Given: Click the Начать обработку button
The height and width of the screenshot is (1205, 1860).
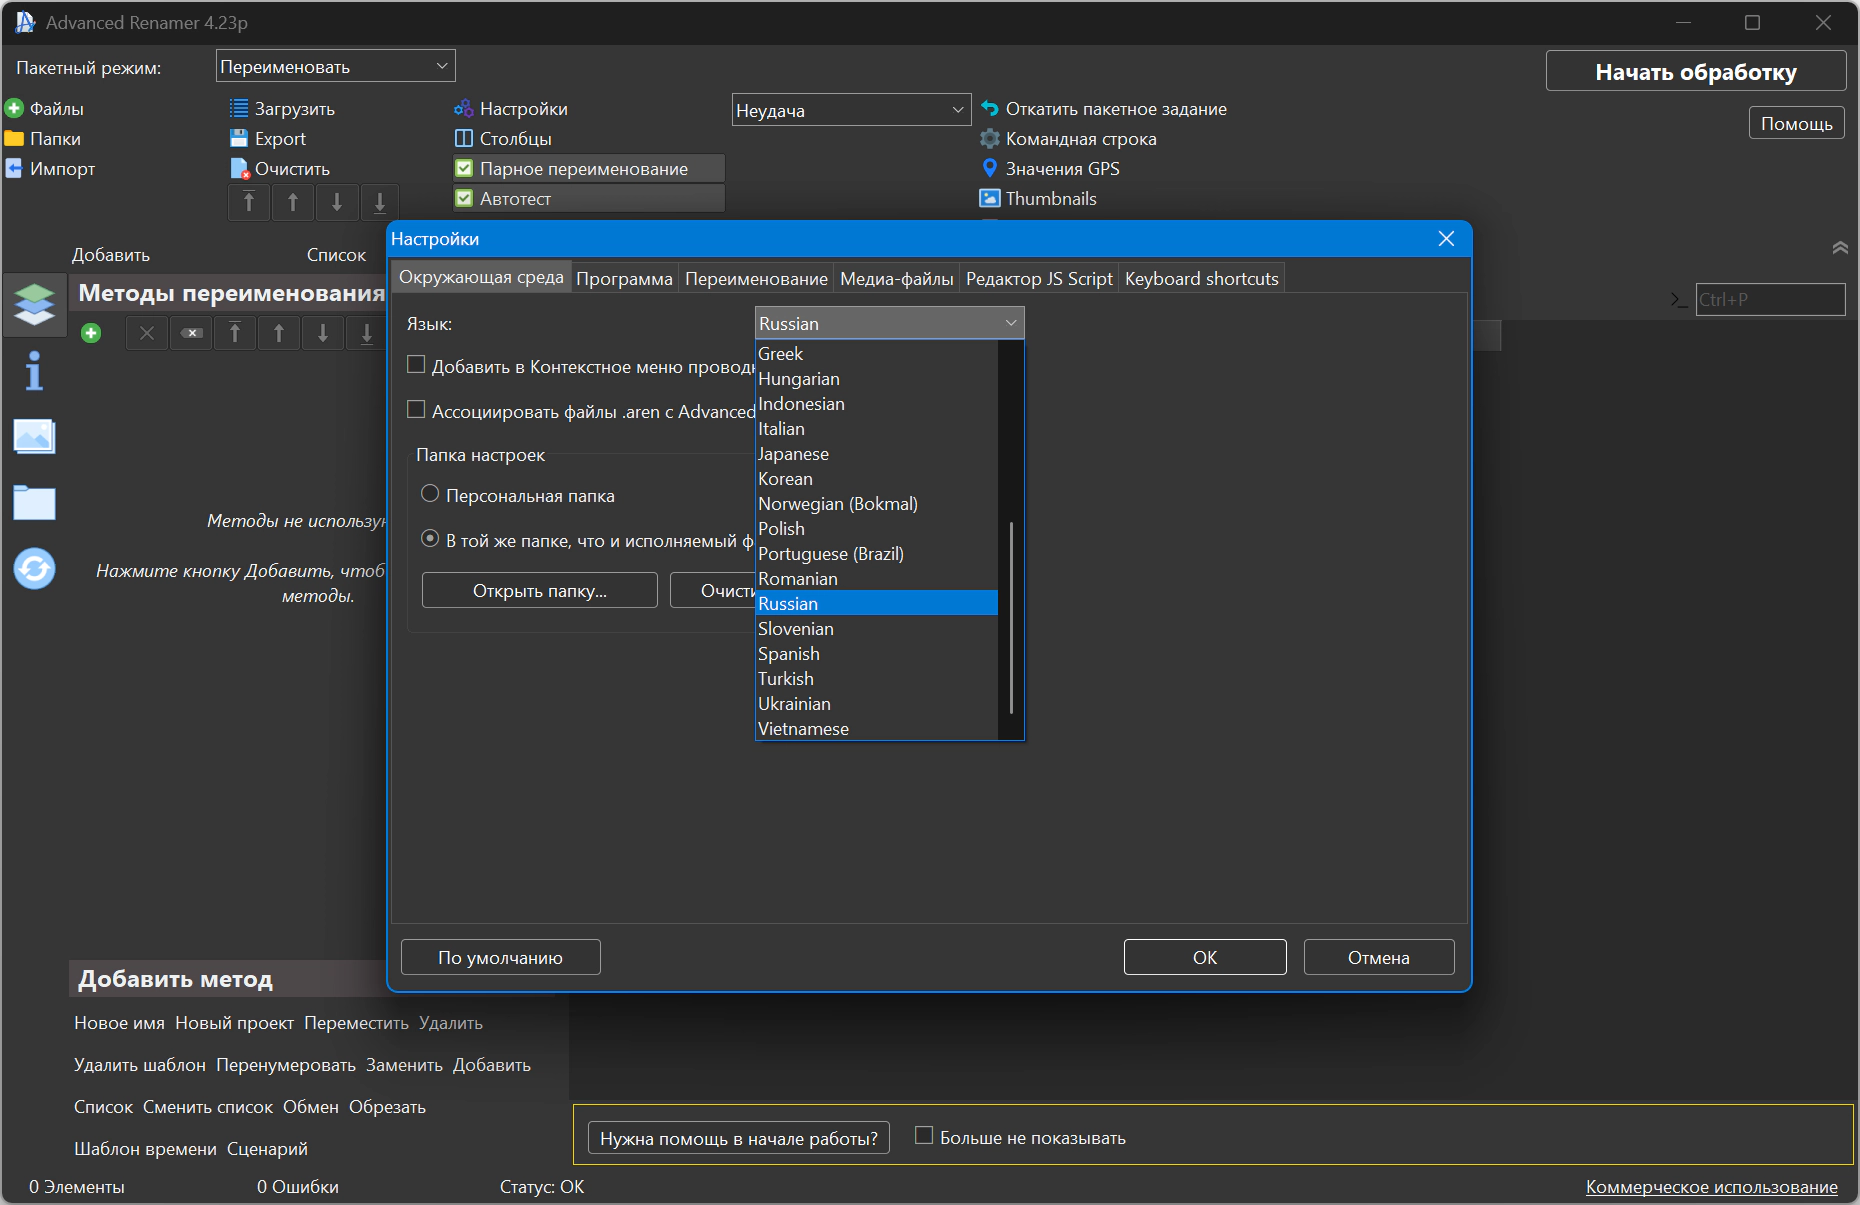Looking at the screenshot, I should [1696, 71].
